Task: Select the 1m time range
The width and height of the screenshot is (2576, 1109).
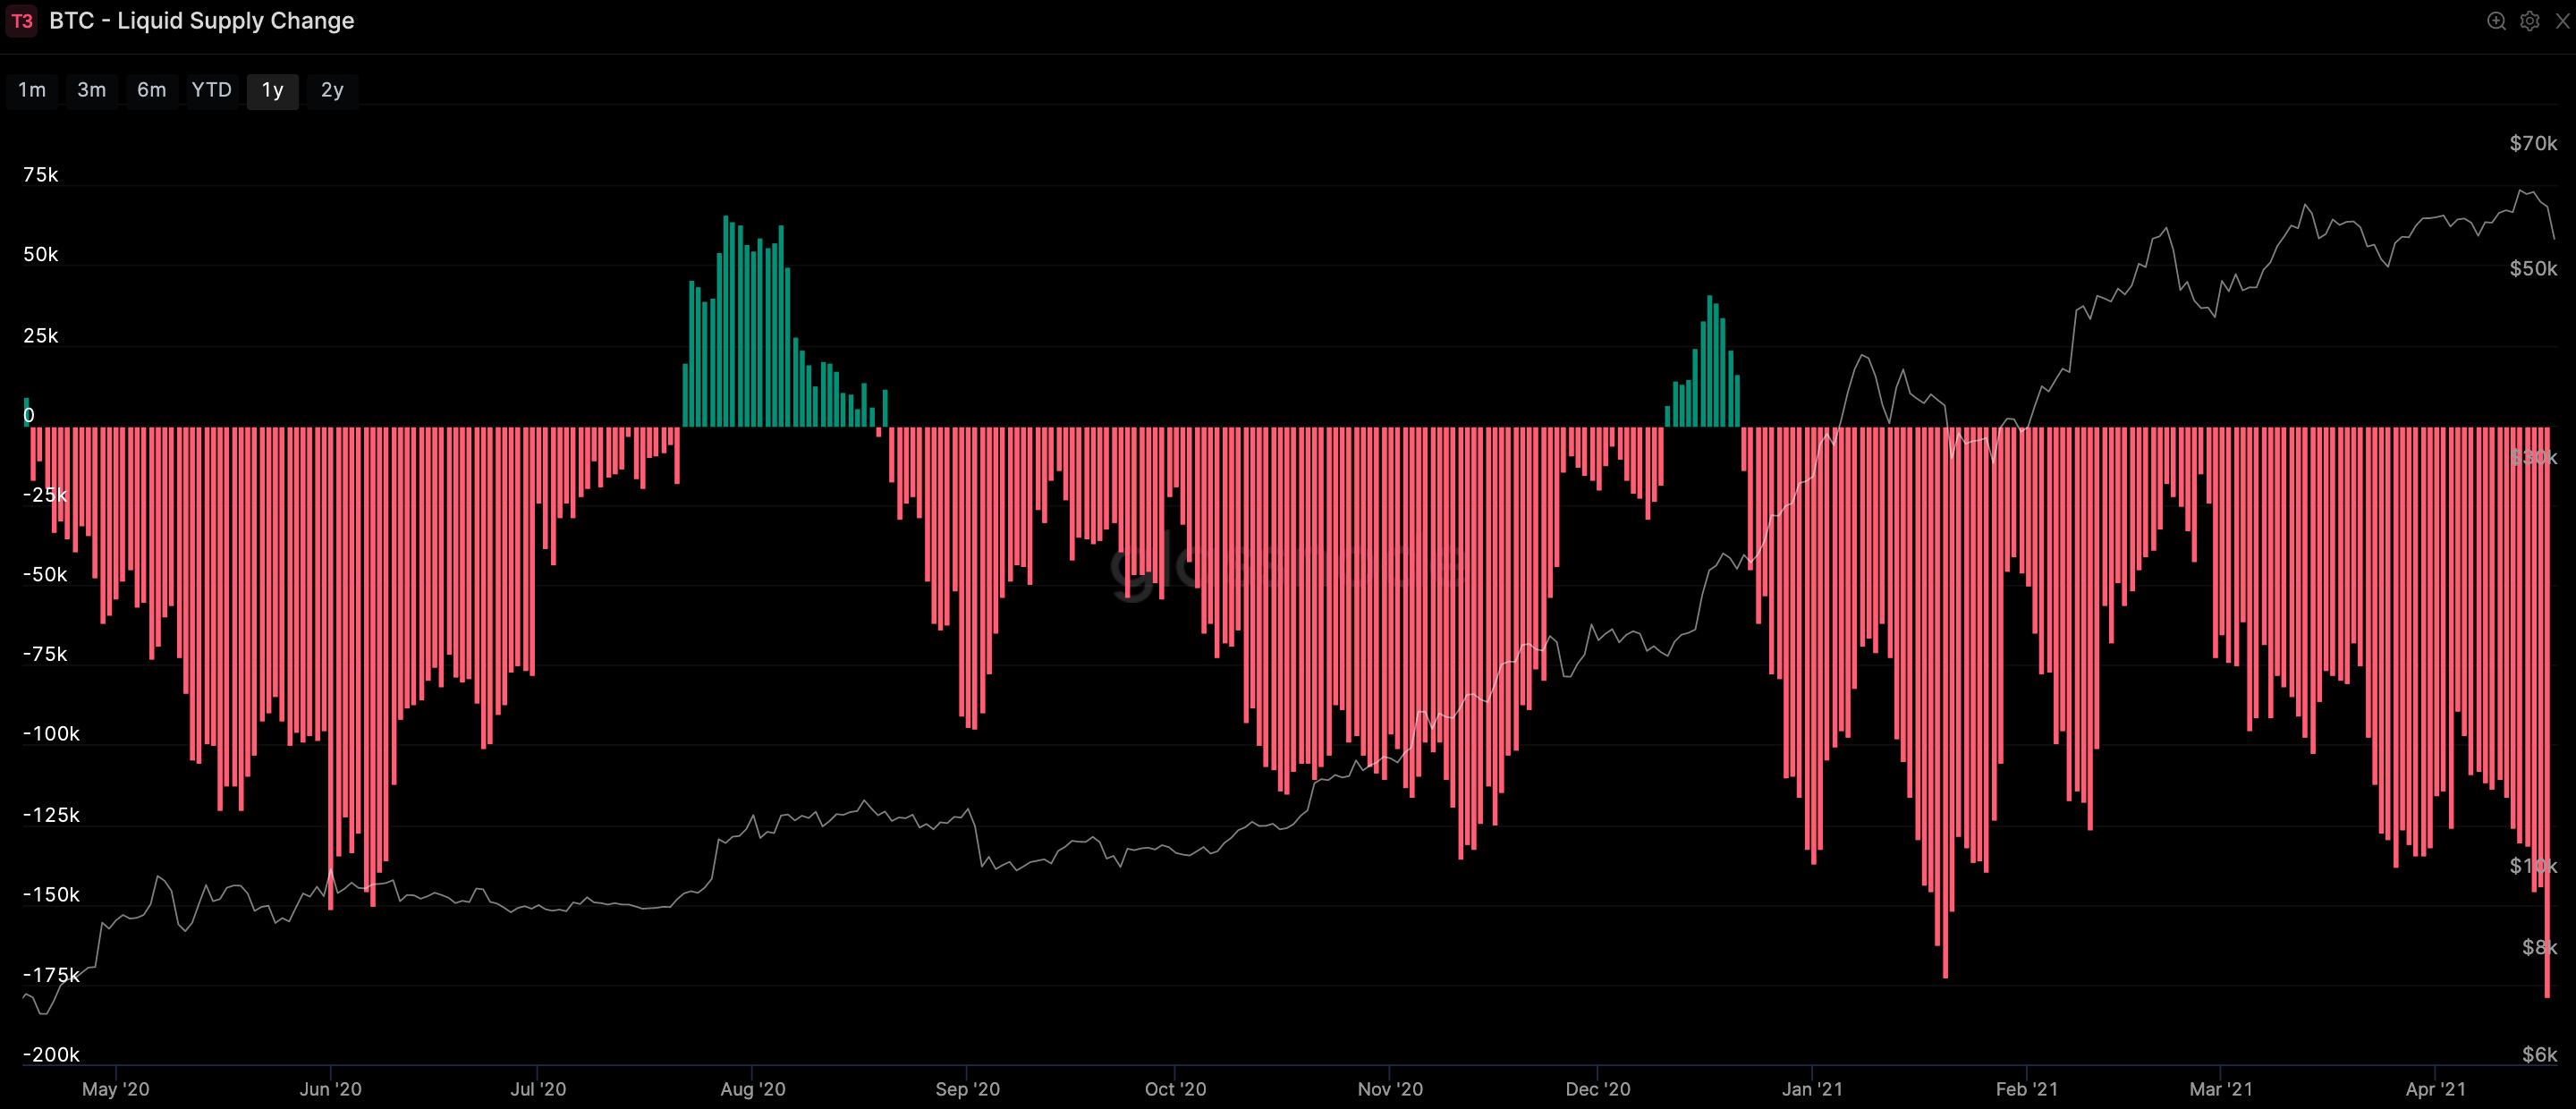Action: [32, 90]
